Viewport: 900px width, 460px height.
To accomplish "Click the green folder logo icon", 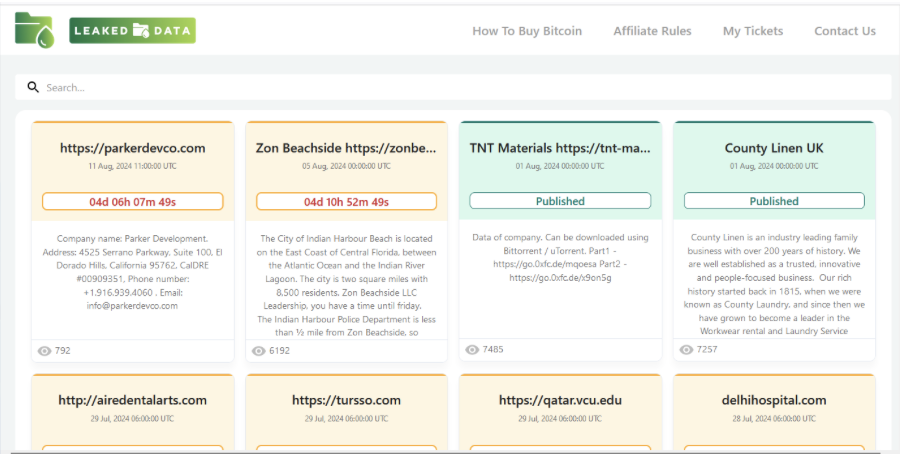I will coord(34,30).
